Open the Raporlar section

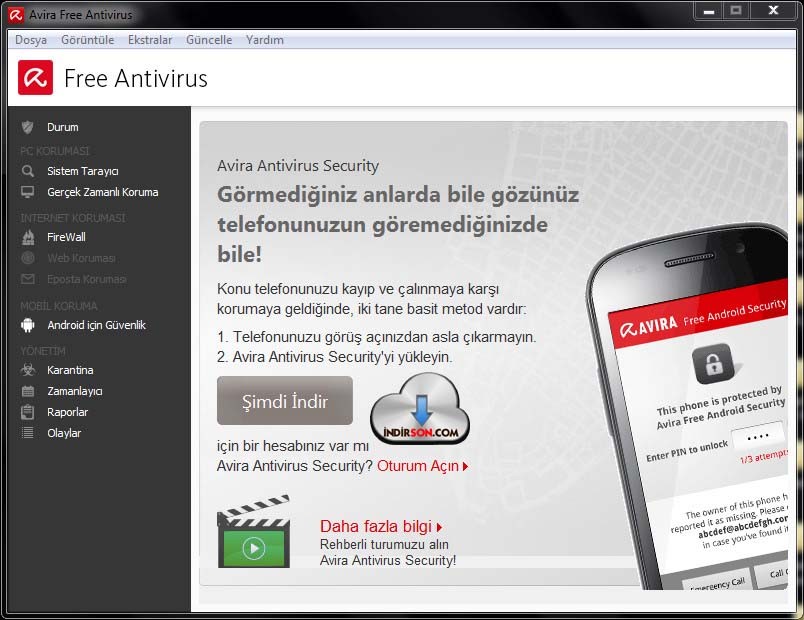pos(67,412)
